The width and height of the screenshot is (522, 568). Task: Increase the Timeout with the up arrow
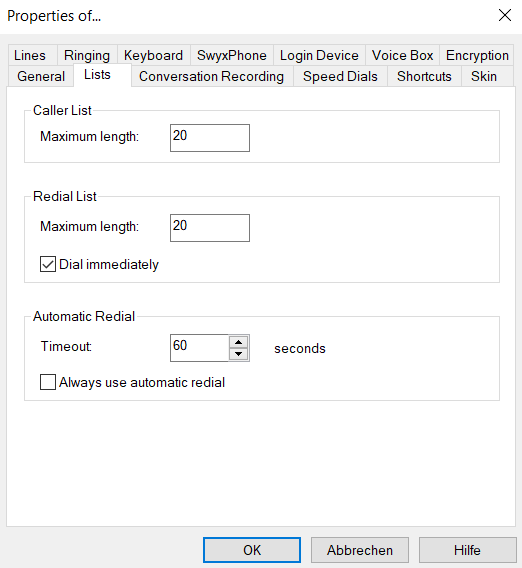coord(239,342)
